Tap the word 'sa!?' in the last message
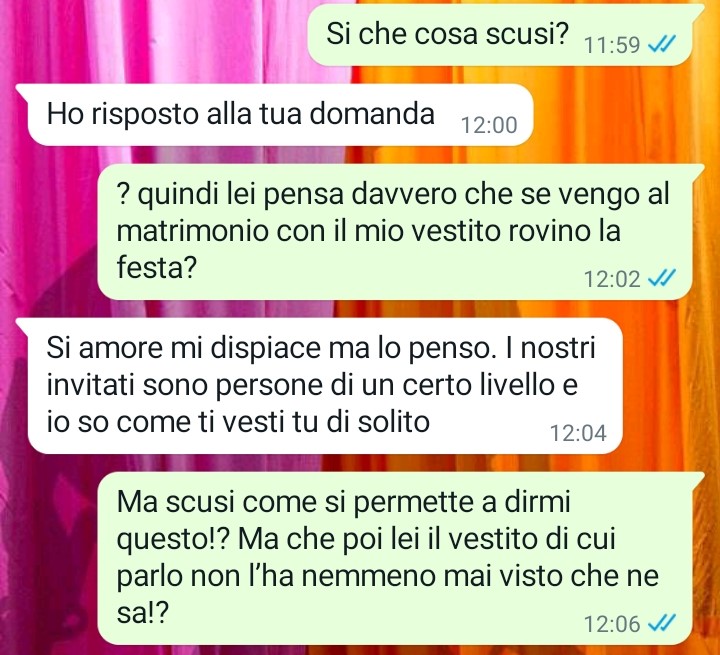 (143, 613)
